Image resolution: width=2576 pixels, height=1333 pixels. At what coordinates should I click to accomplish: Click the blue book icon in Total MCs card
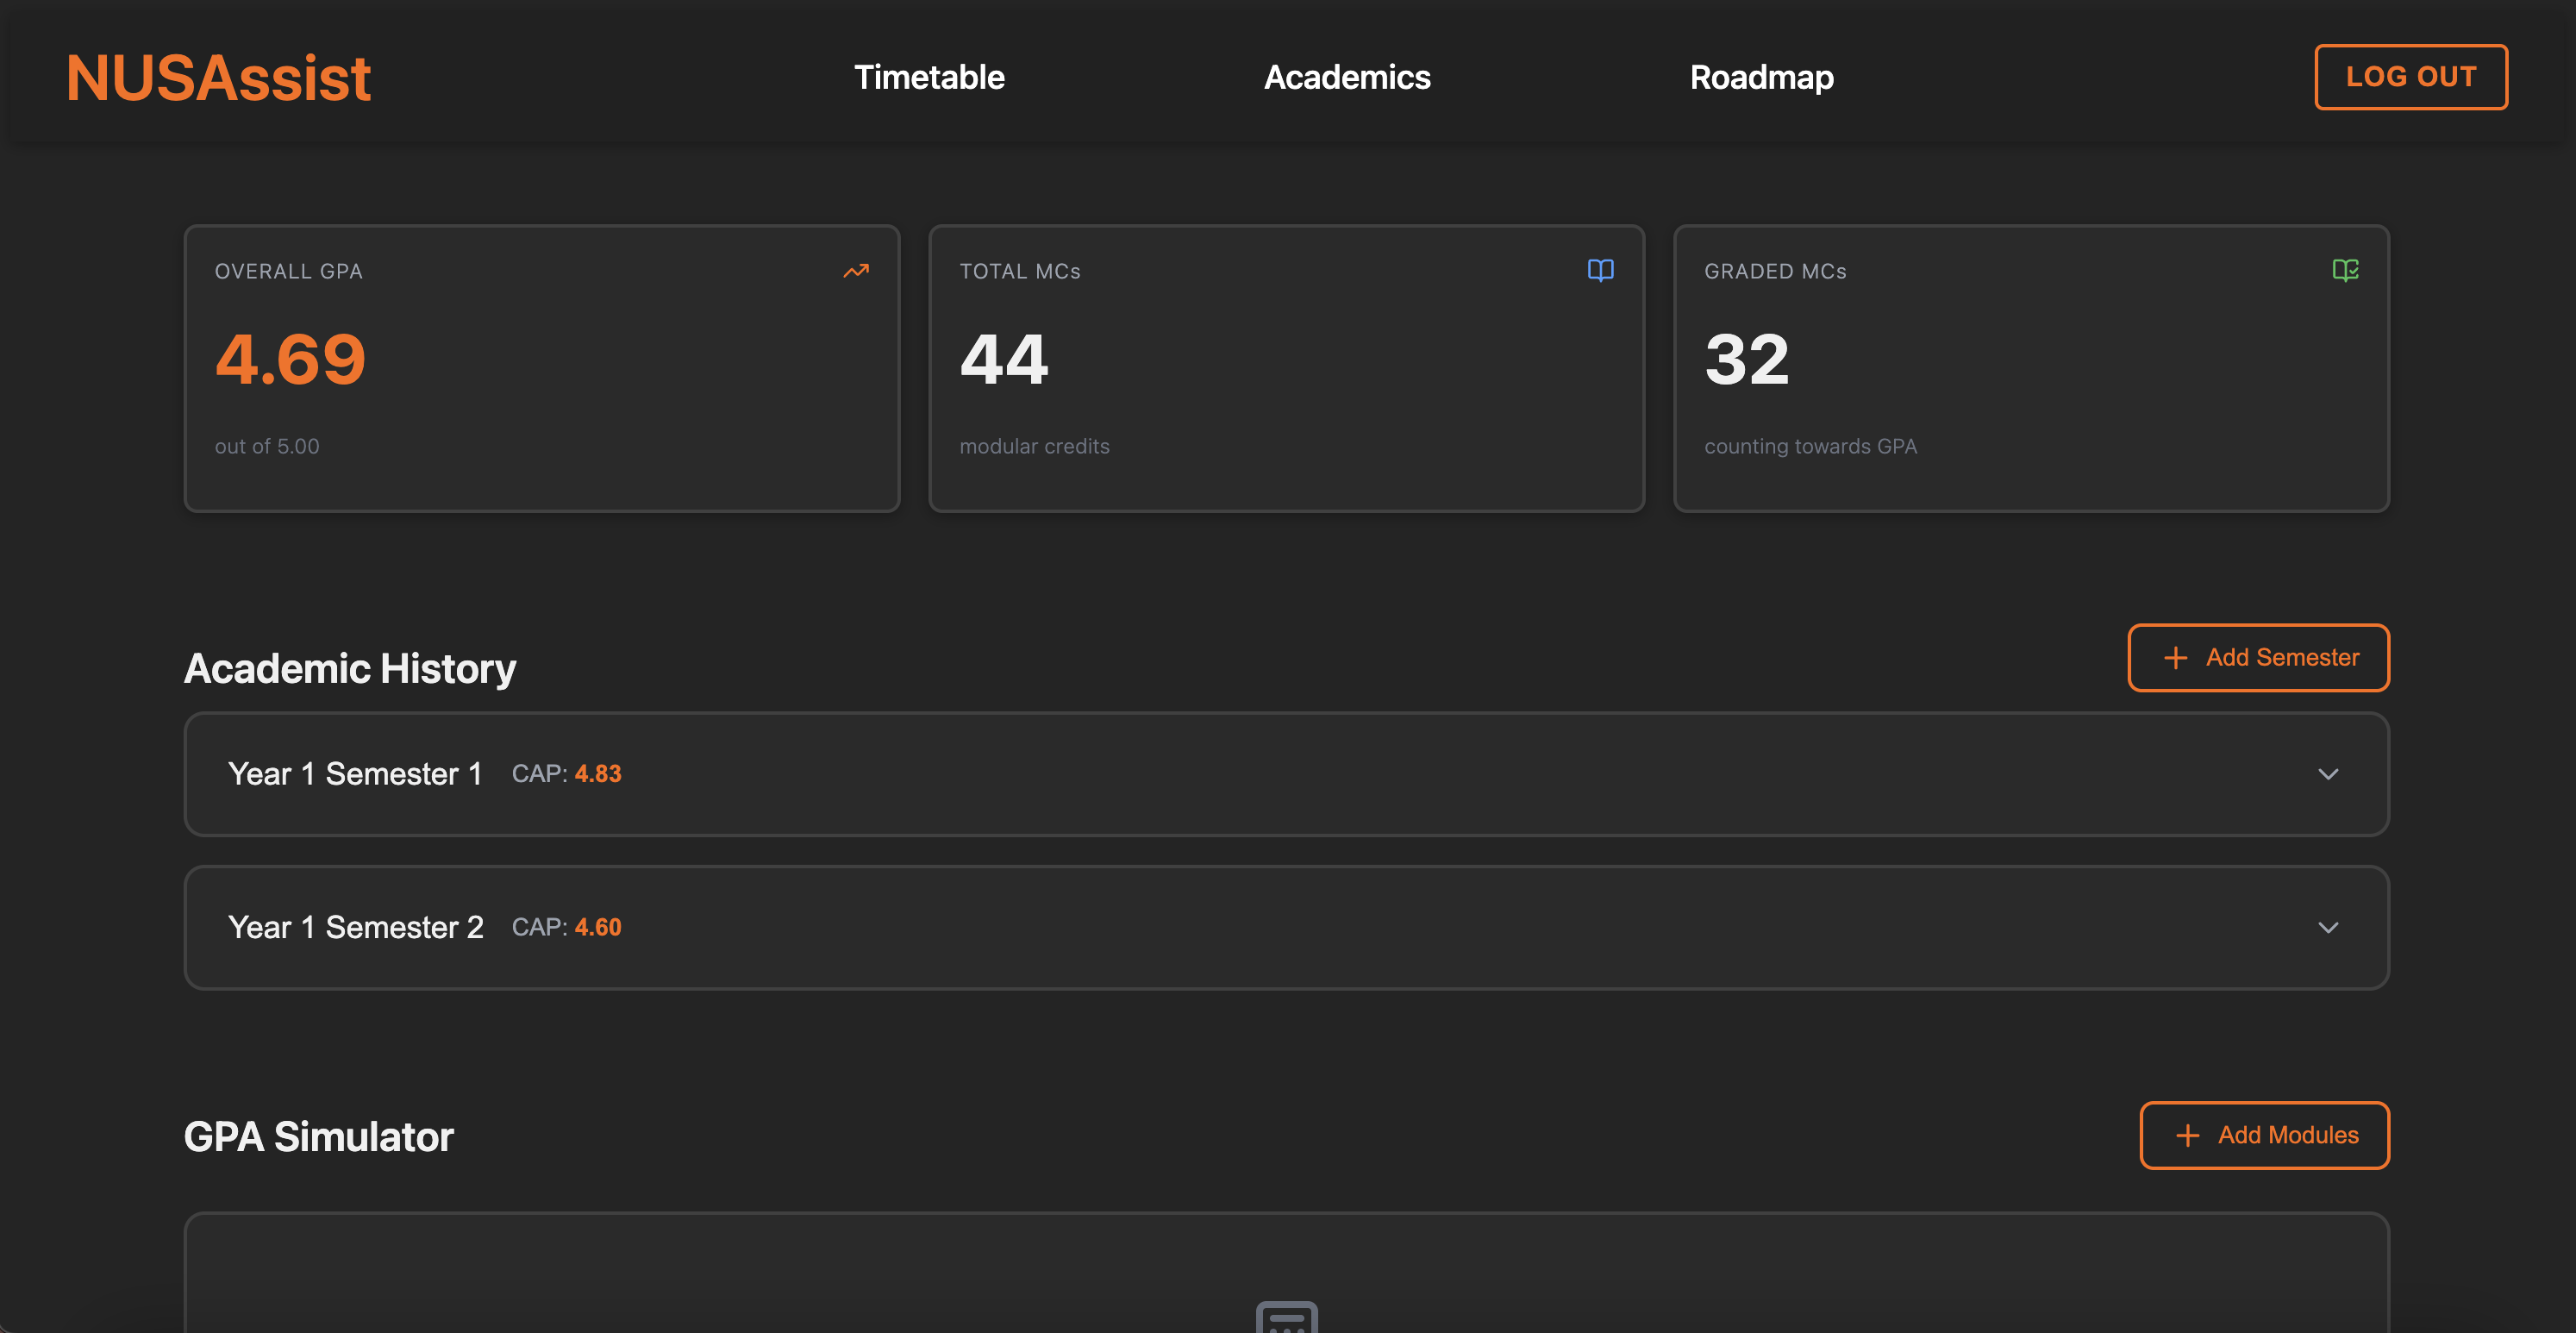pos(1600,270)
